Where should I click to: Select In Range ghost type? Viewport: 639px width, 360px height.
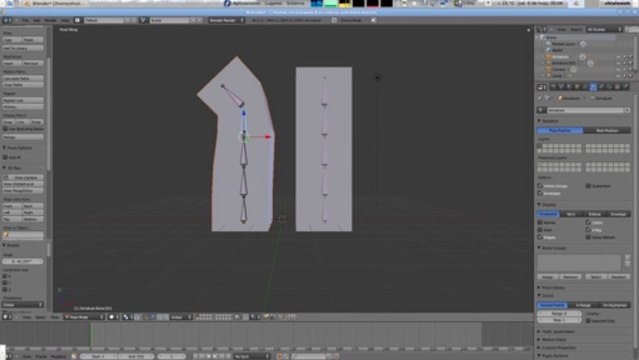583,305
